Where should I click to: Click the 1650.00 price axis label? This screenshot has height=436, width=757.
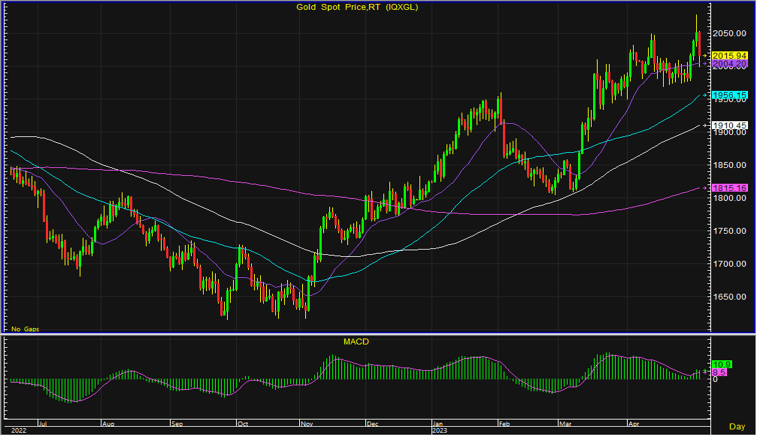point(725,297)
